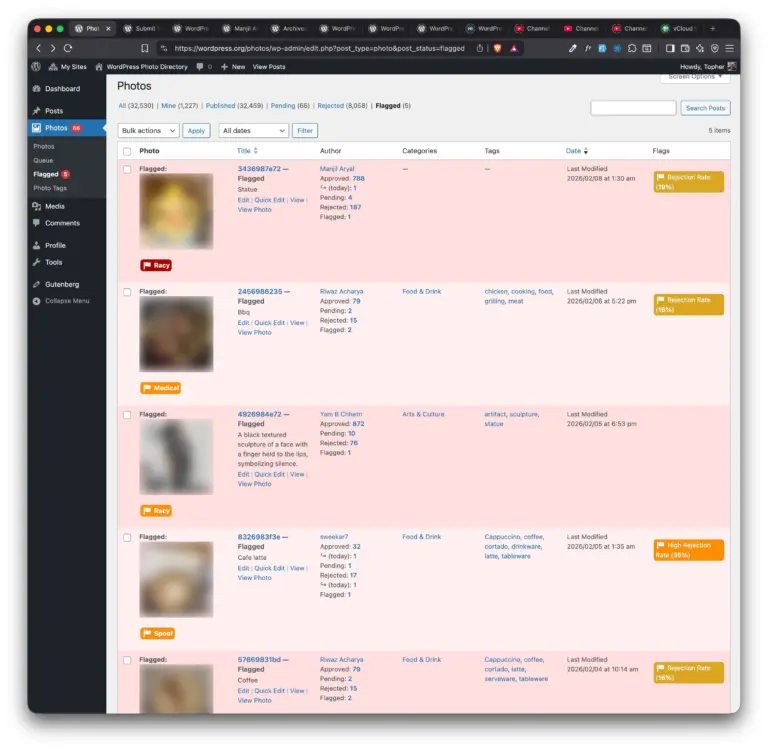Click the Apply button

(196, 131)
